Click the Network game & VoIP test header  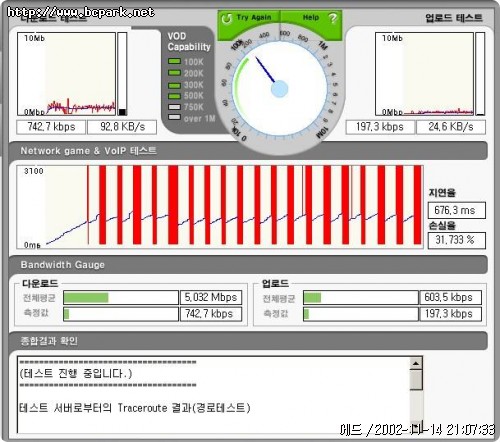click(x=248, y=151)
